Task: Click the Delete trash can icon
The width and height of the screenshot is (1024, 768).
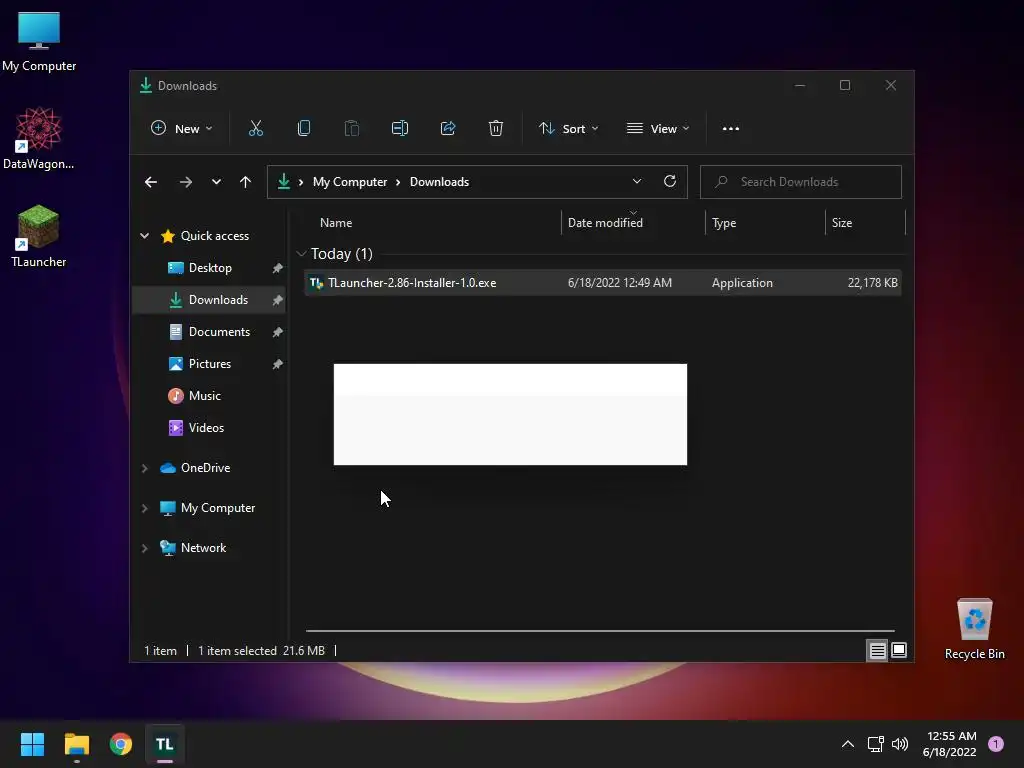Action: [x=496, y=129]
